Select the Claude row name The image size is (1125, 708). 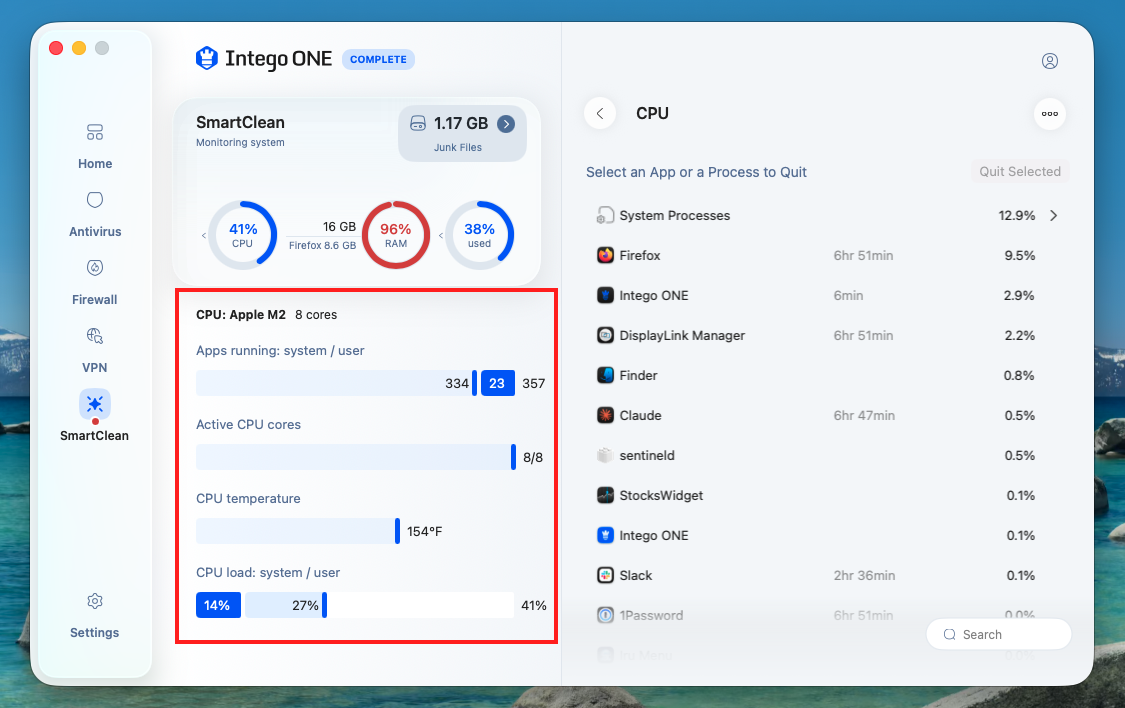[640, 415]
